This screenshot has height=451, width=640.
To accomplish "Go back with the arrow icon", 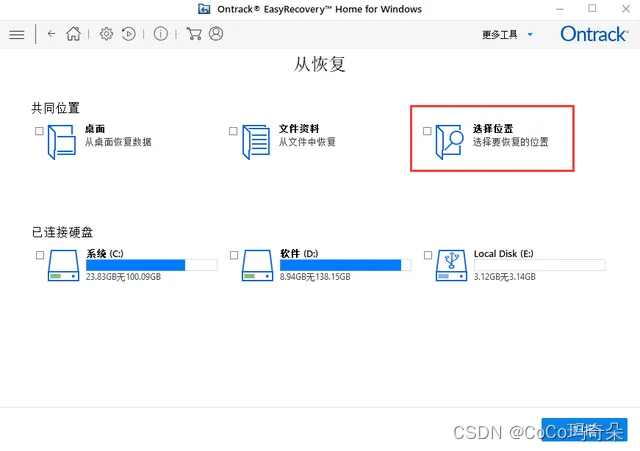I will [51, 34].
